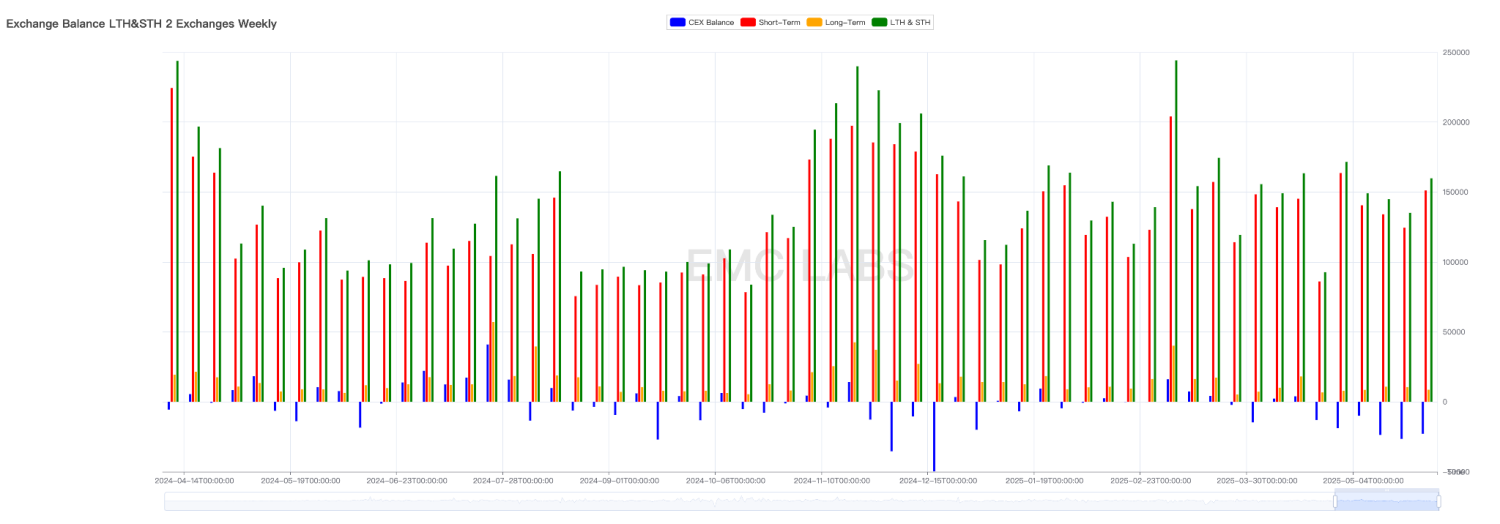Image resolution: width=1500 pixels, height=524 pixels.
Task: Toggle the Long-Term series legend label
Action: click(x=845, y=22)
